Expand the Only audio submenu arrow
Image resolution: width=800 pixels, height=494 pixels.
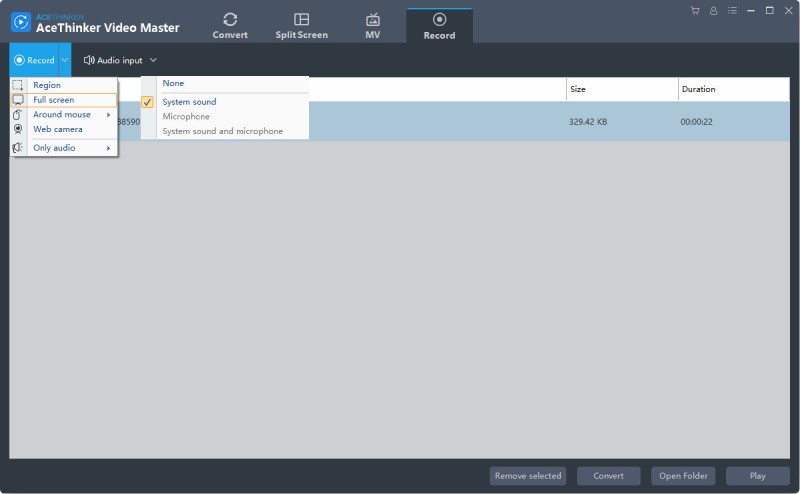(109, 148)
